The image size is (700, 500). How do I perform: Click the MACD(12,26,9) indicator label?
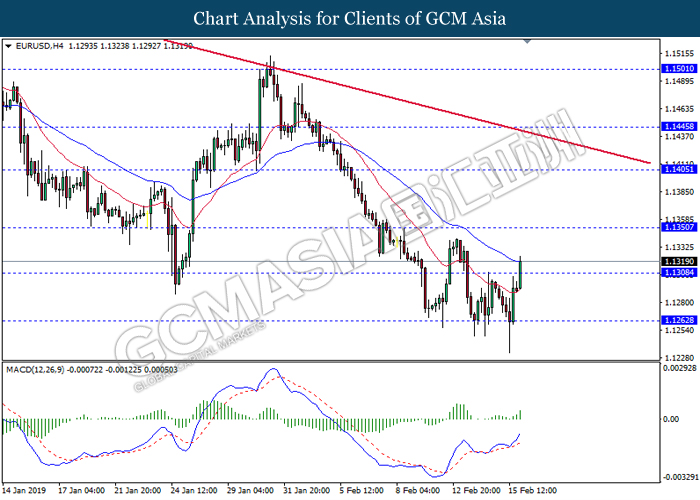(x=35, y=370)
